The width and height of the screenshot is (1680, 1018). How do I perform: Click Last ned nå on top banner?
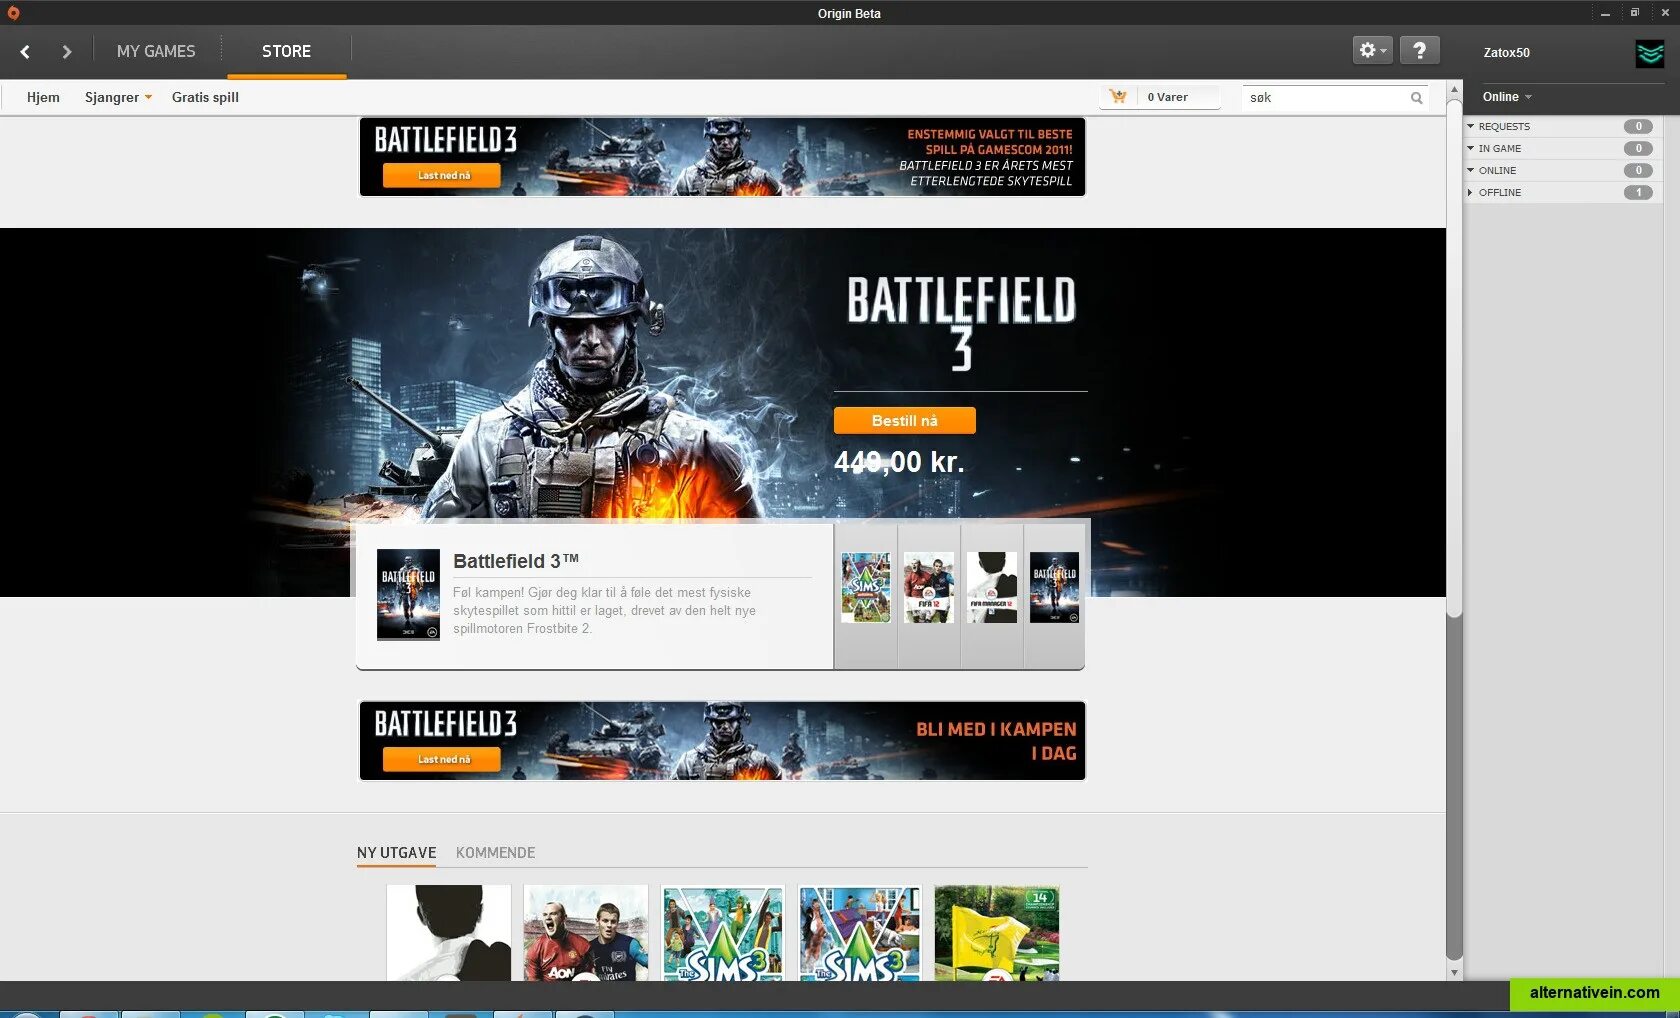442,175
